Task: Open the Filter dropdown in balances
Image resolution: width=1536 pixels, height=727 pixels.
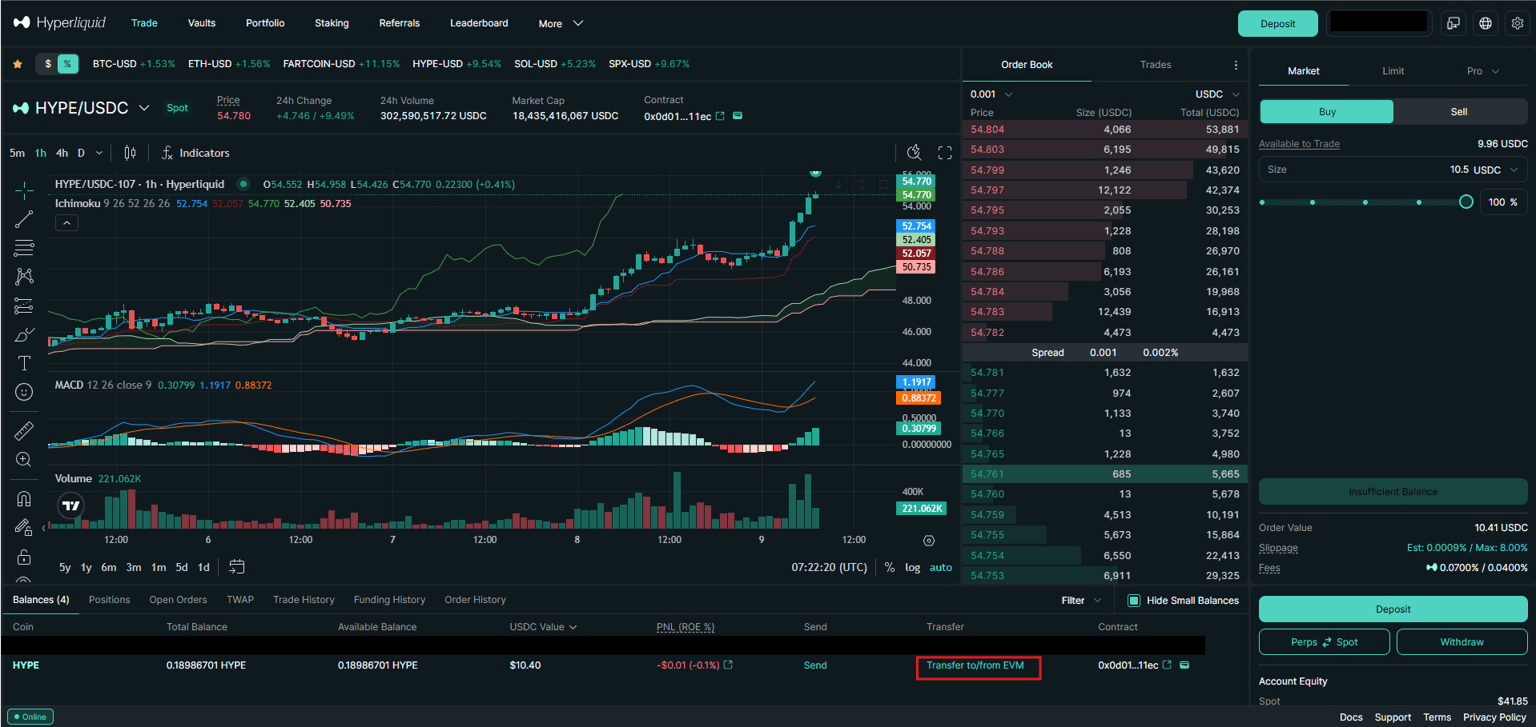Action: point(1081,601)
